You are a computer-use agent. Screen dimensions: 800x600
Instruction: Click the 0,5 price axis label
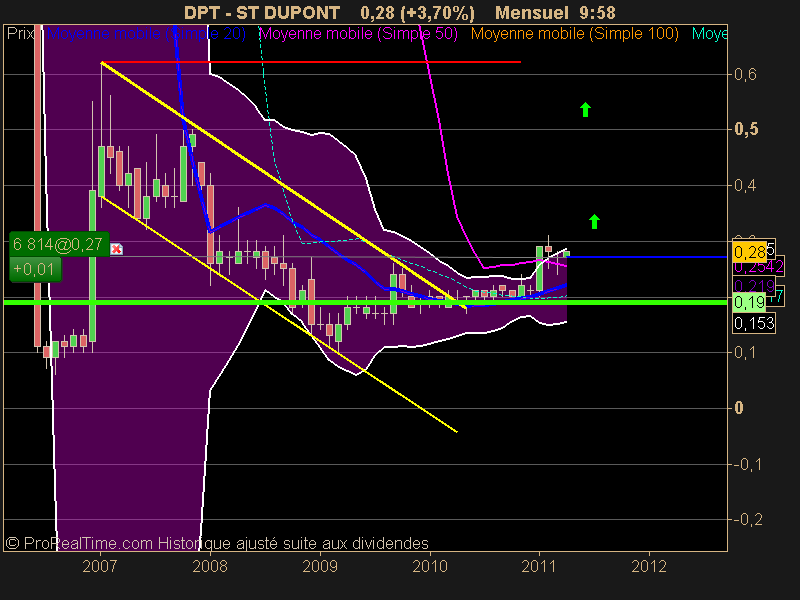point(746,130)
